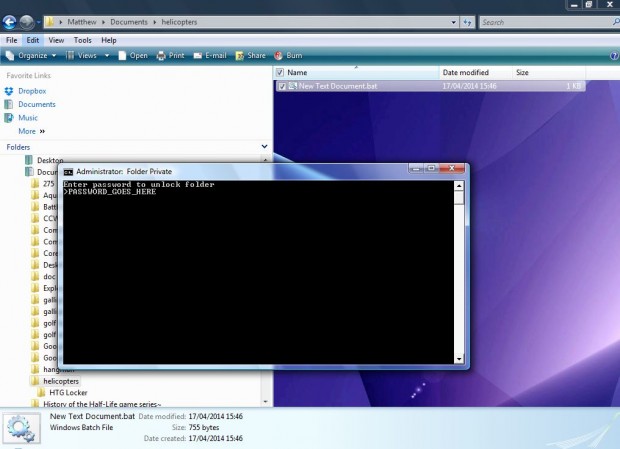Screen dimensions: 620x449
Task: Close the Folder Private console window
Action: click(x=452, y=168)
